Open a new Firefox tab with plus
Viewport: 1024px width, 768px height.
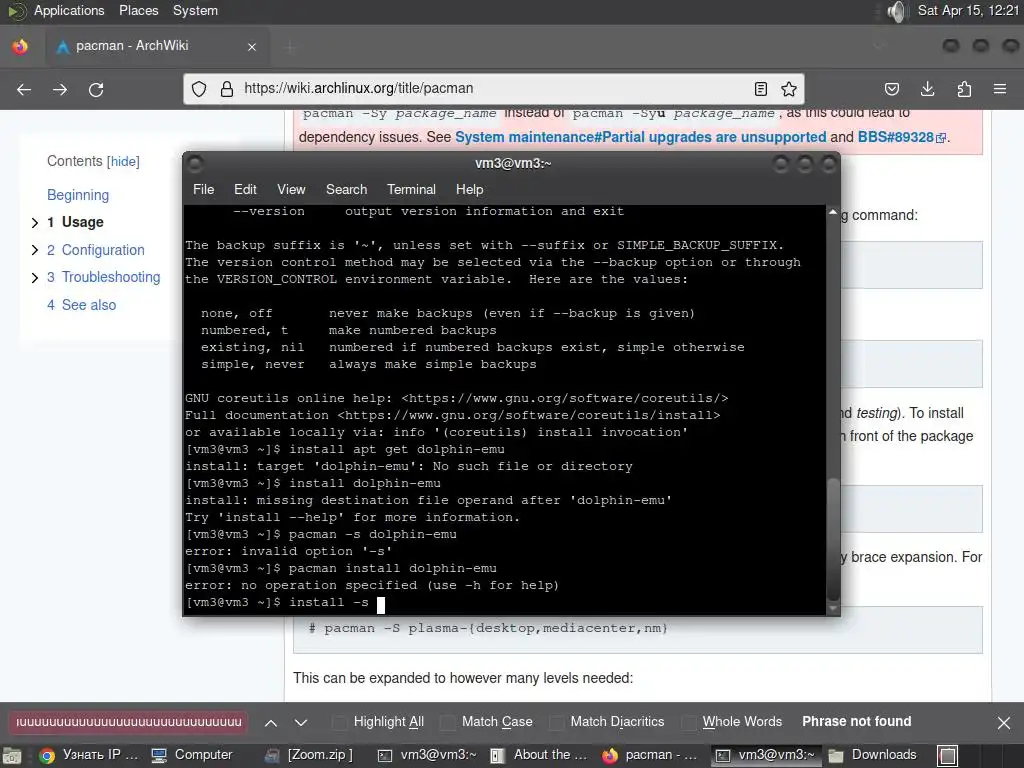coord(291,47)
